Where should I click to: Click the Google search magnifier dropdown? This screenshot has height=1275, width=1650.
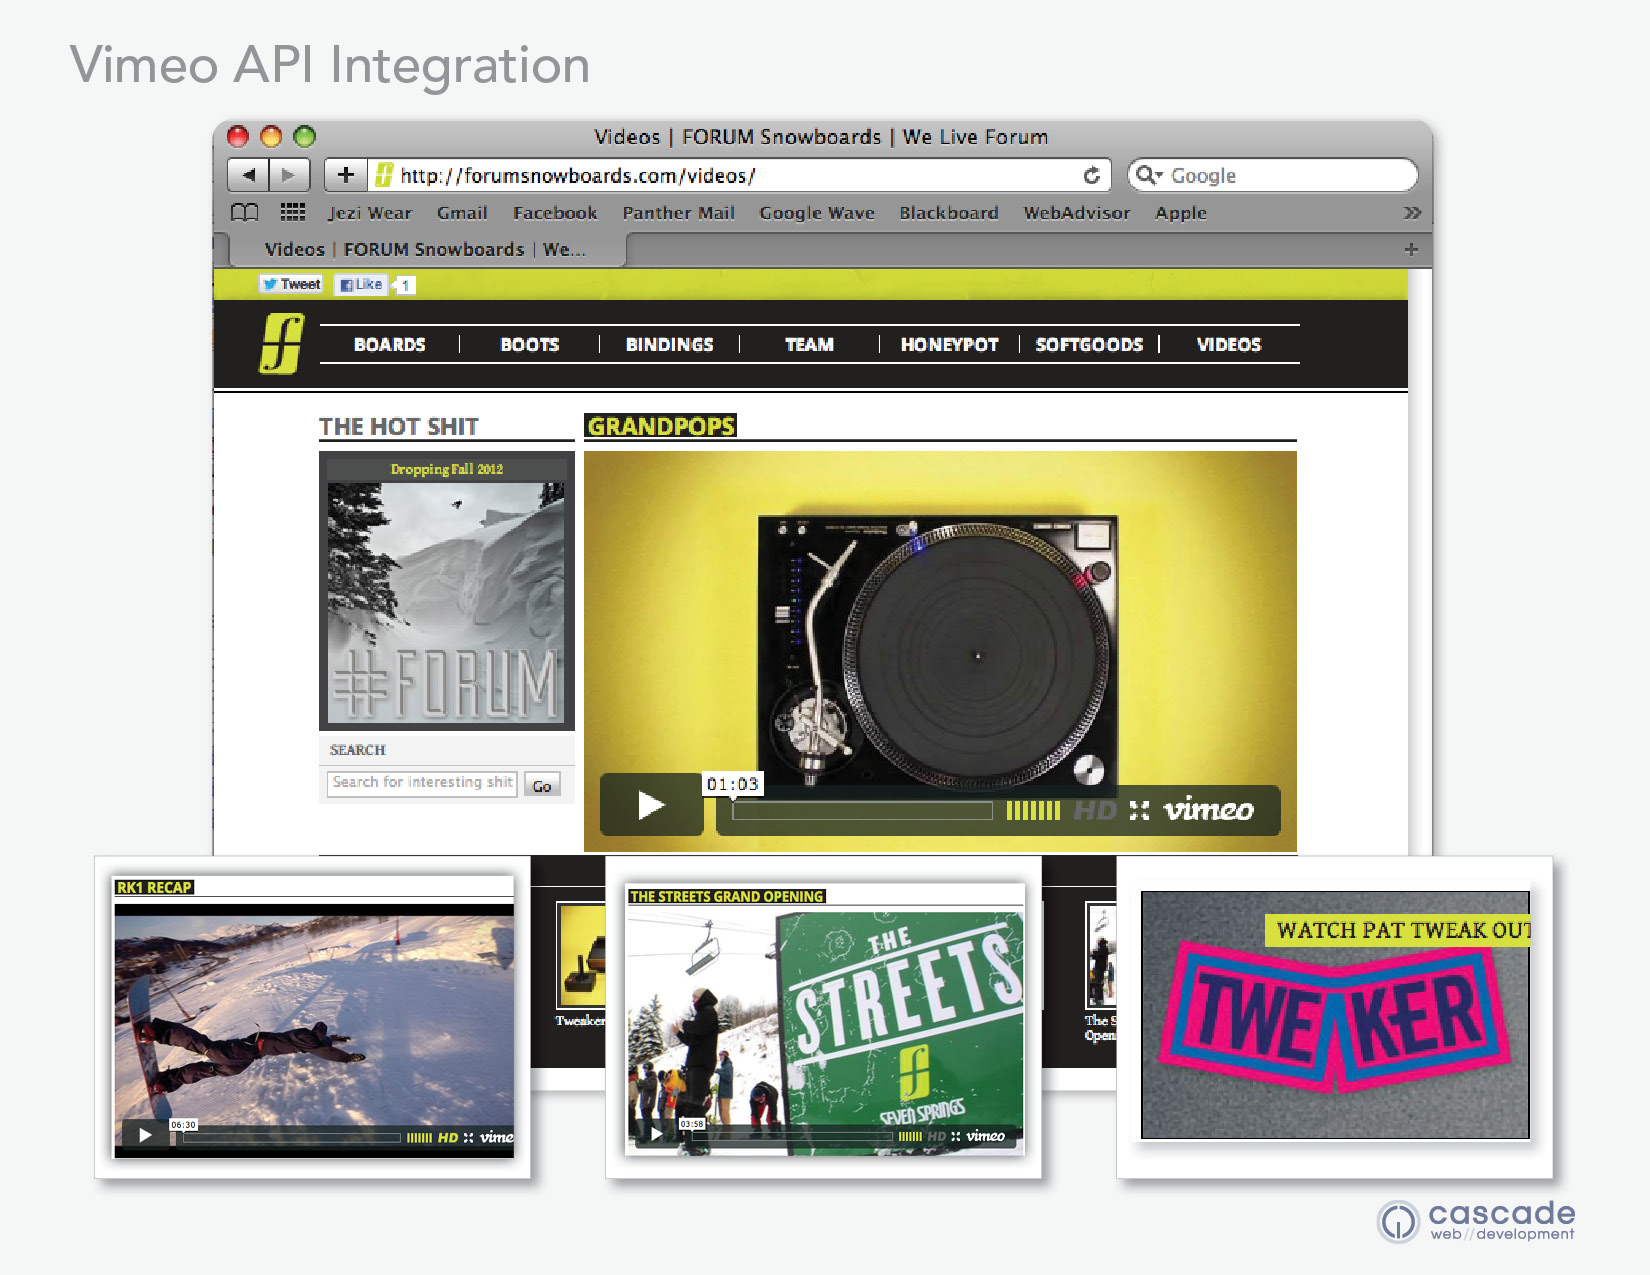pyautogui.click(x=1149, y=175)
